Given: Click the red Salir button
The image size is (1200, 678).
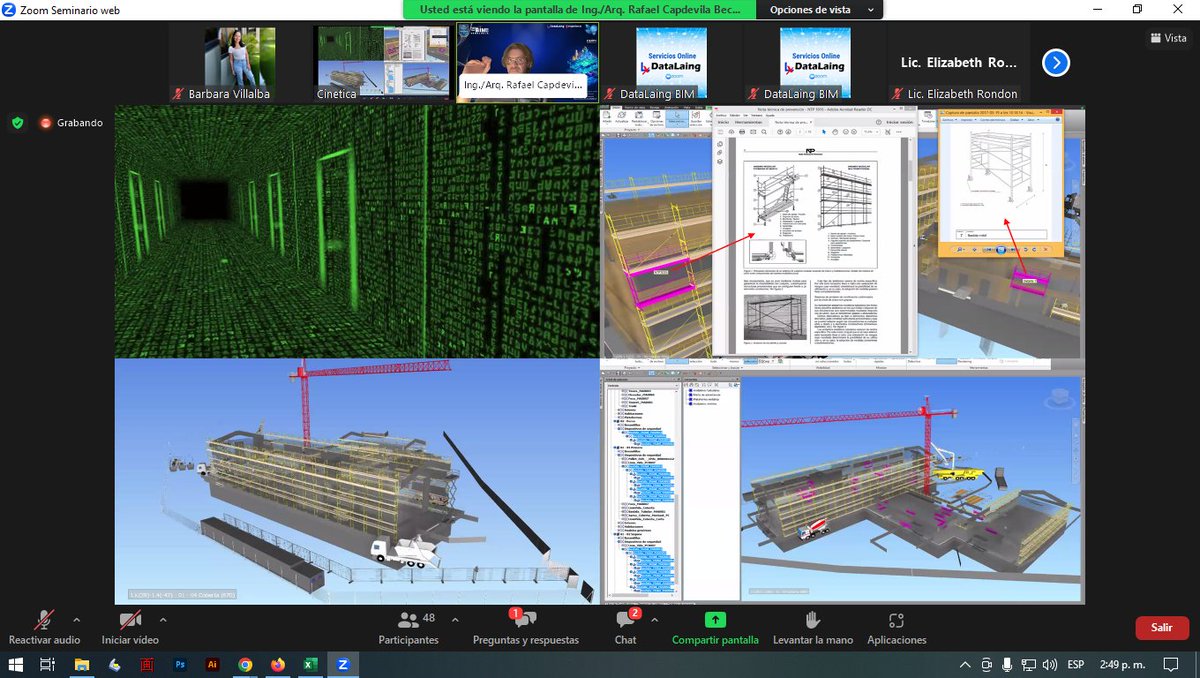Looking at the screenshot, I should [1162, 627].
